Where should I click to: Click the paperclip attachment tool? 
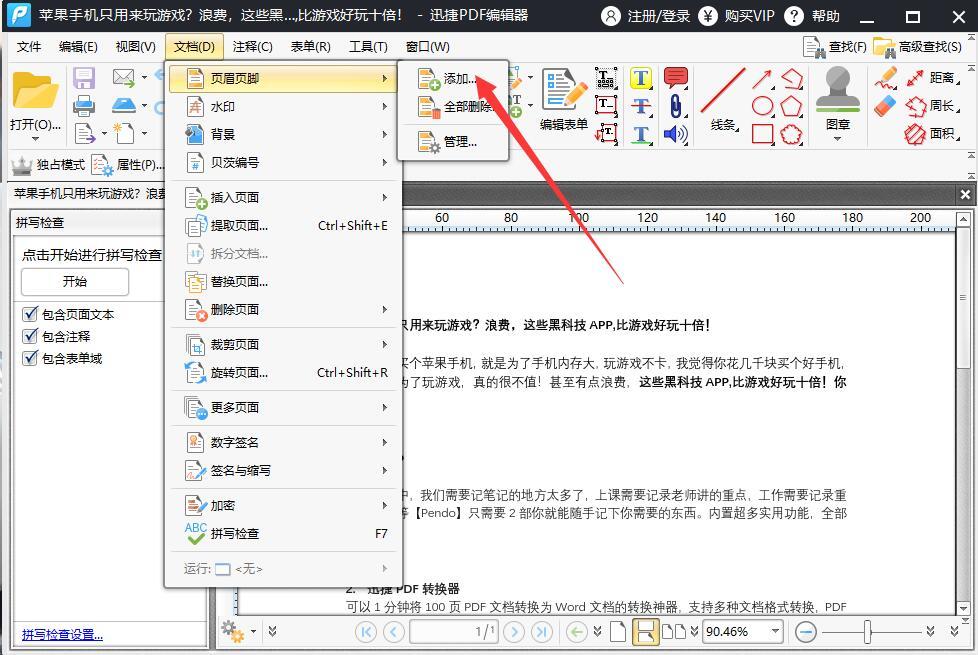(x=675, y=105)
